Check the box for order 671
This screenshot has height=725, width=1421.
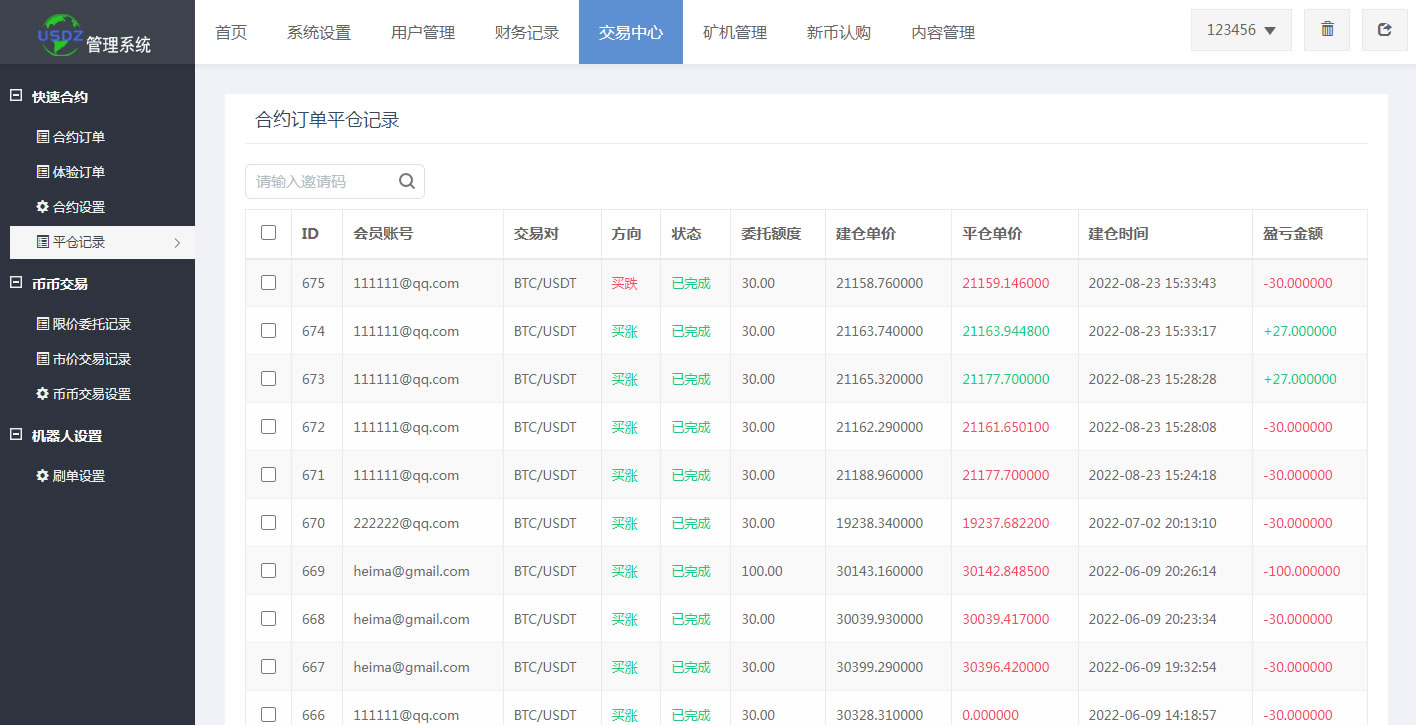click(x=268, y=474)
